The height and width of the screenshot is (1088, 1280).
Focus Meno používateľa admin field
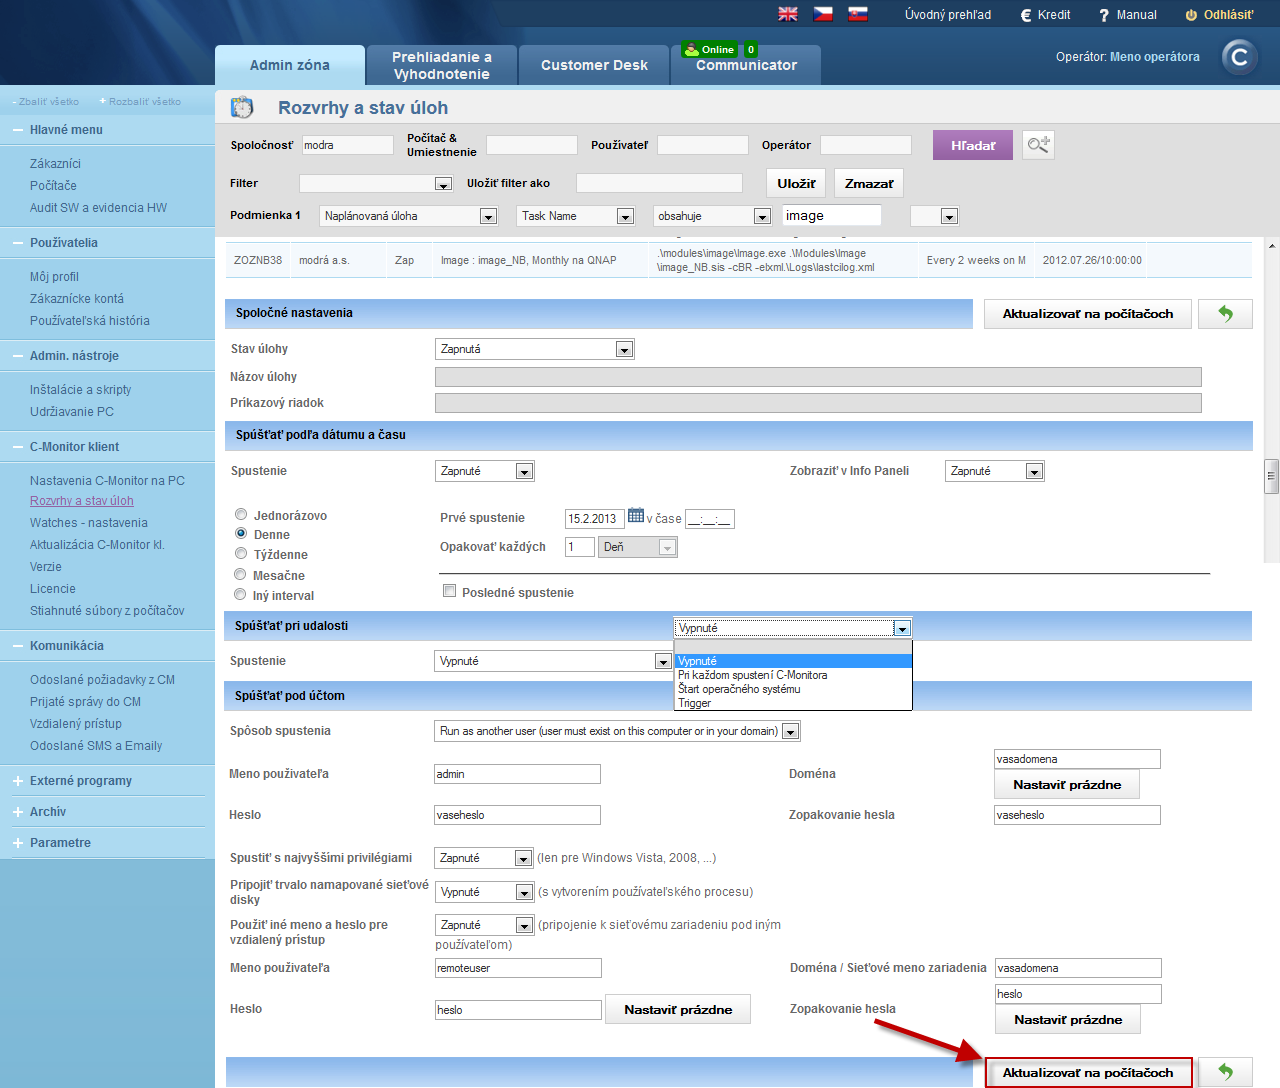tap(517, 774)
